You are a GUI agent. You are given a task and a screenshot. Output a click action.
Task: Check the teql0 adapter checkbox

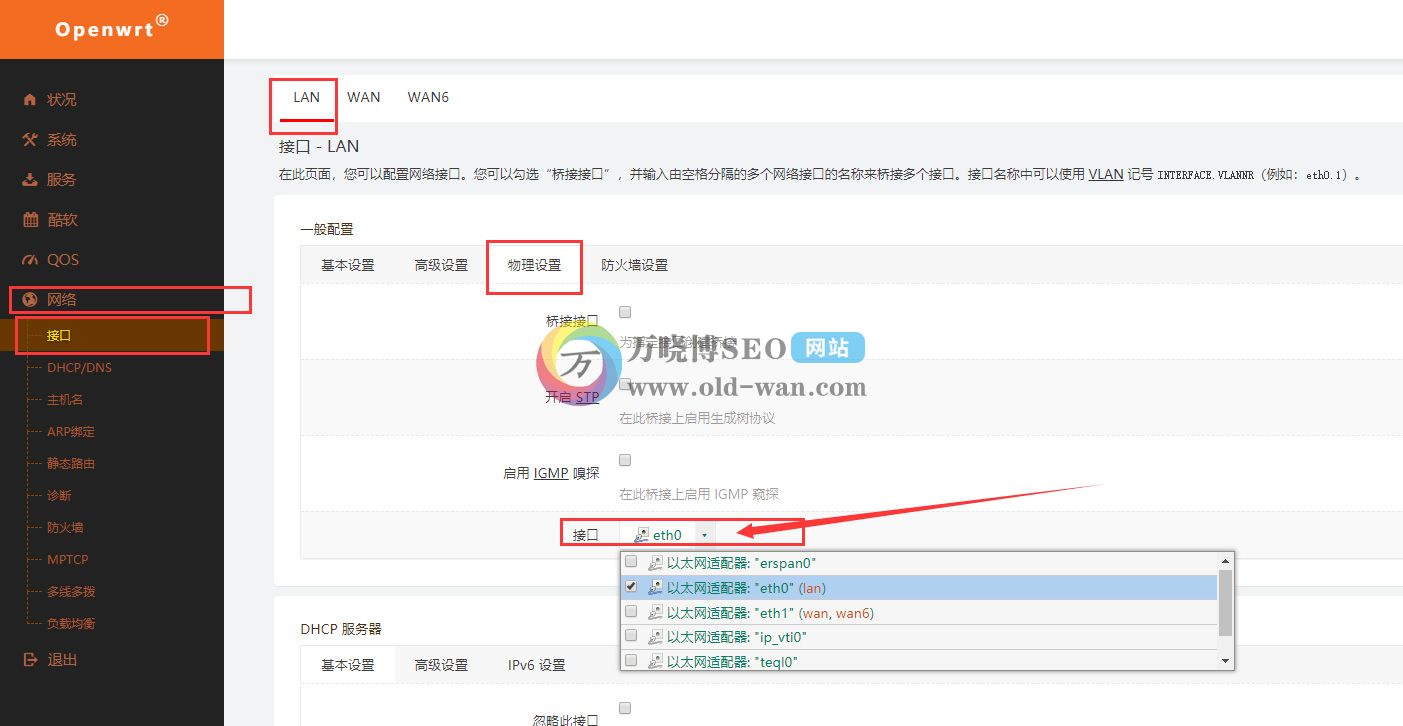(631, 659)
